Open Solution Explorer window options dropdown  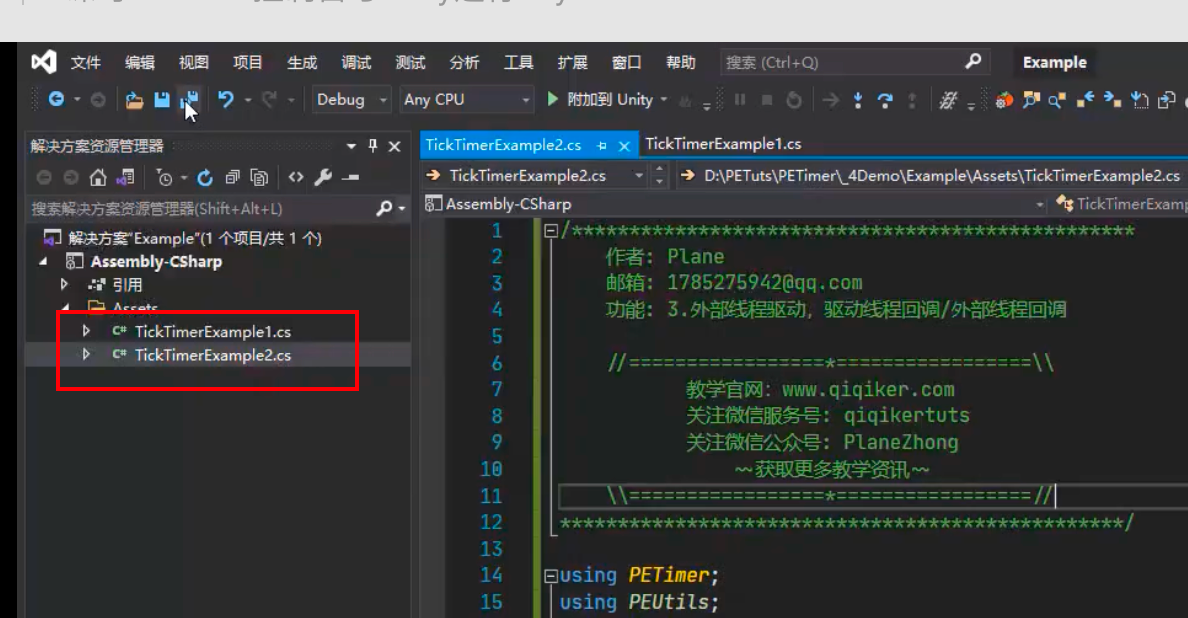[351, 145]
